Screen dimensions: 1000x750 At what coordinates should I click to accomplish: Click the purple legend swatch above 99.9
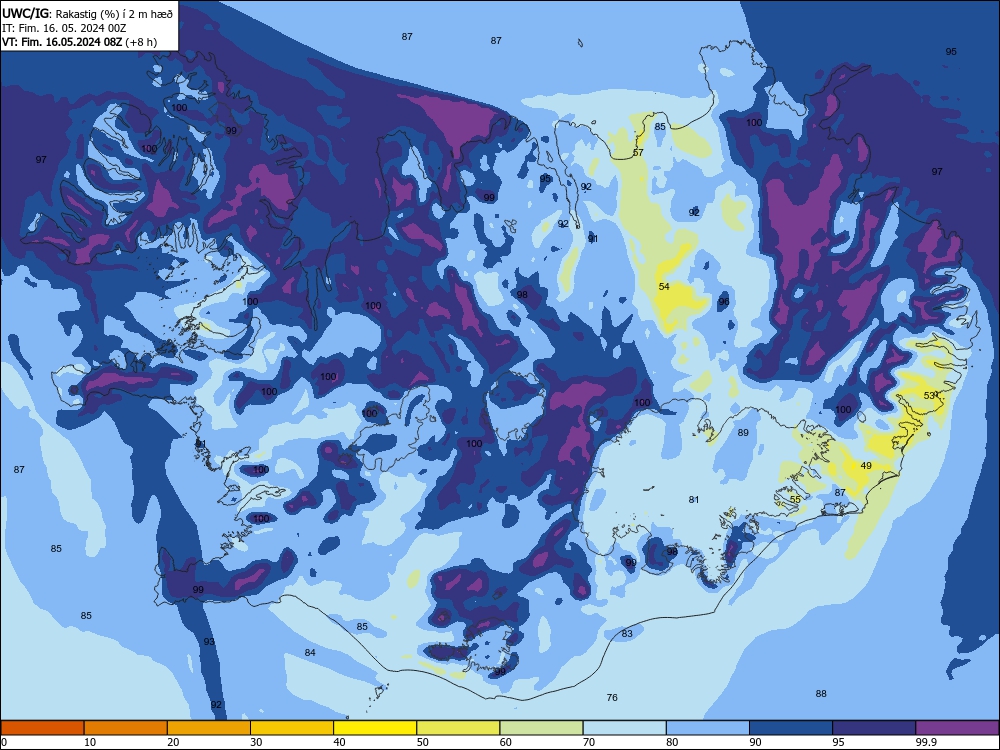click(957, 728)
